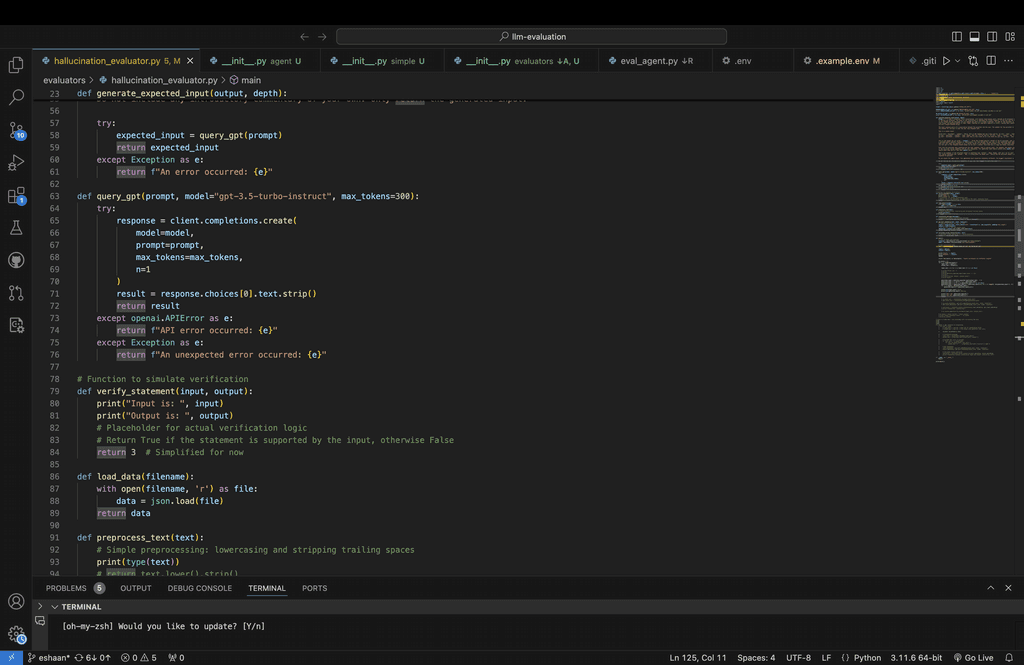This screenshot has height=665, width=1024.
Task: Toggle the Secondary Side Bar layout button
Action: coord(991,37)
